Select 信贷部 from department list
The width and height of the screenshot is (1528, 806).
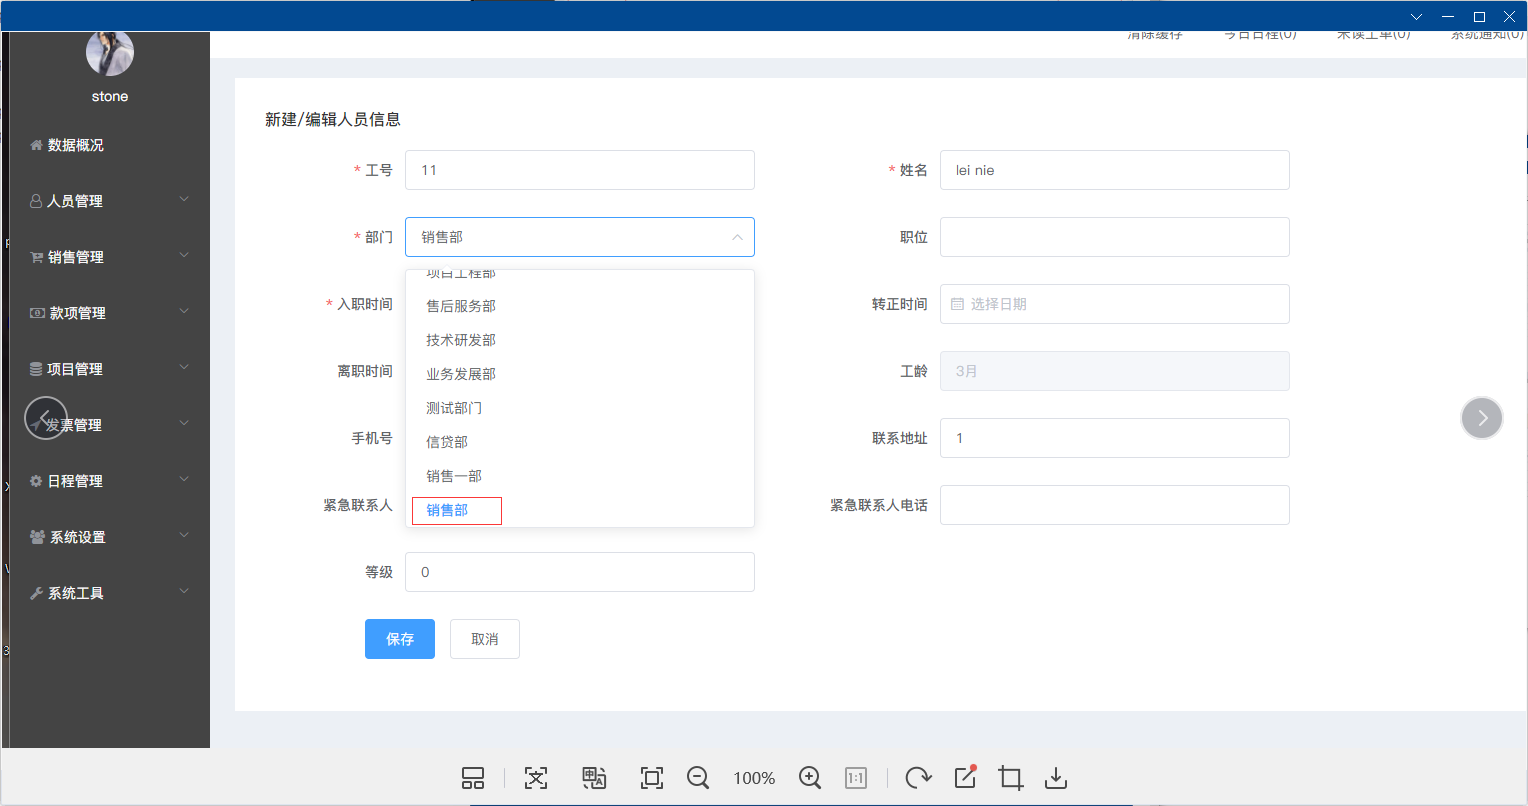580,442
